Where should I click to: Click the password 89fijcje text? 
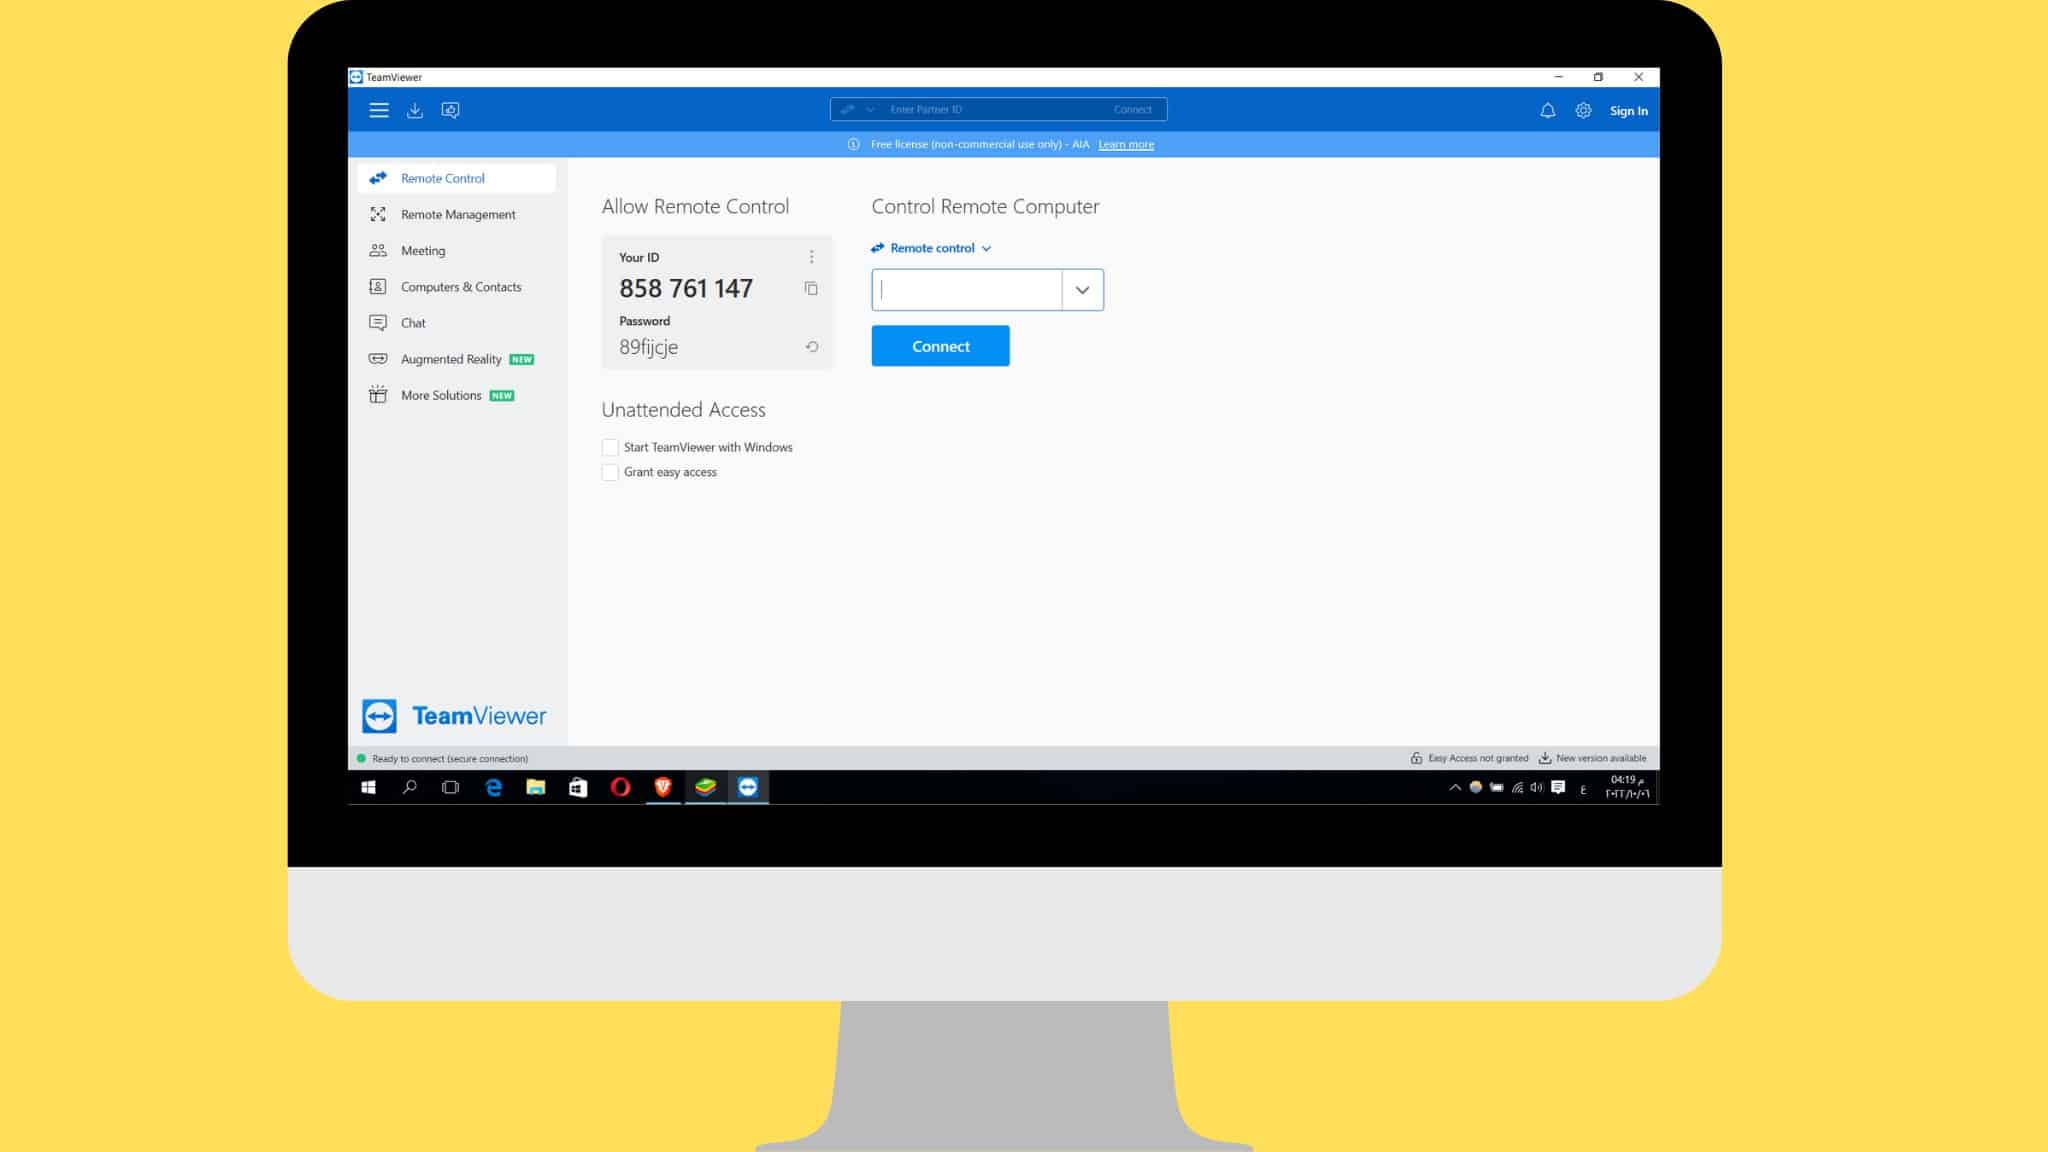tap(648, 347)
